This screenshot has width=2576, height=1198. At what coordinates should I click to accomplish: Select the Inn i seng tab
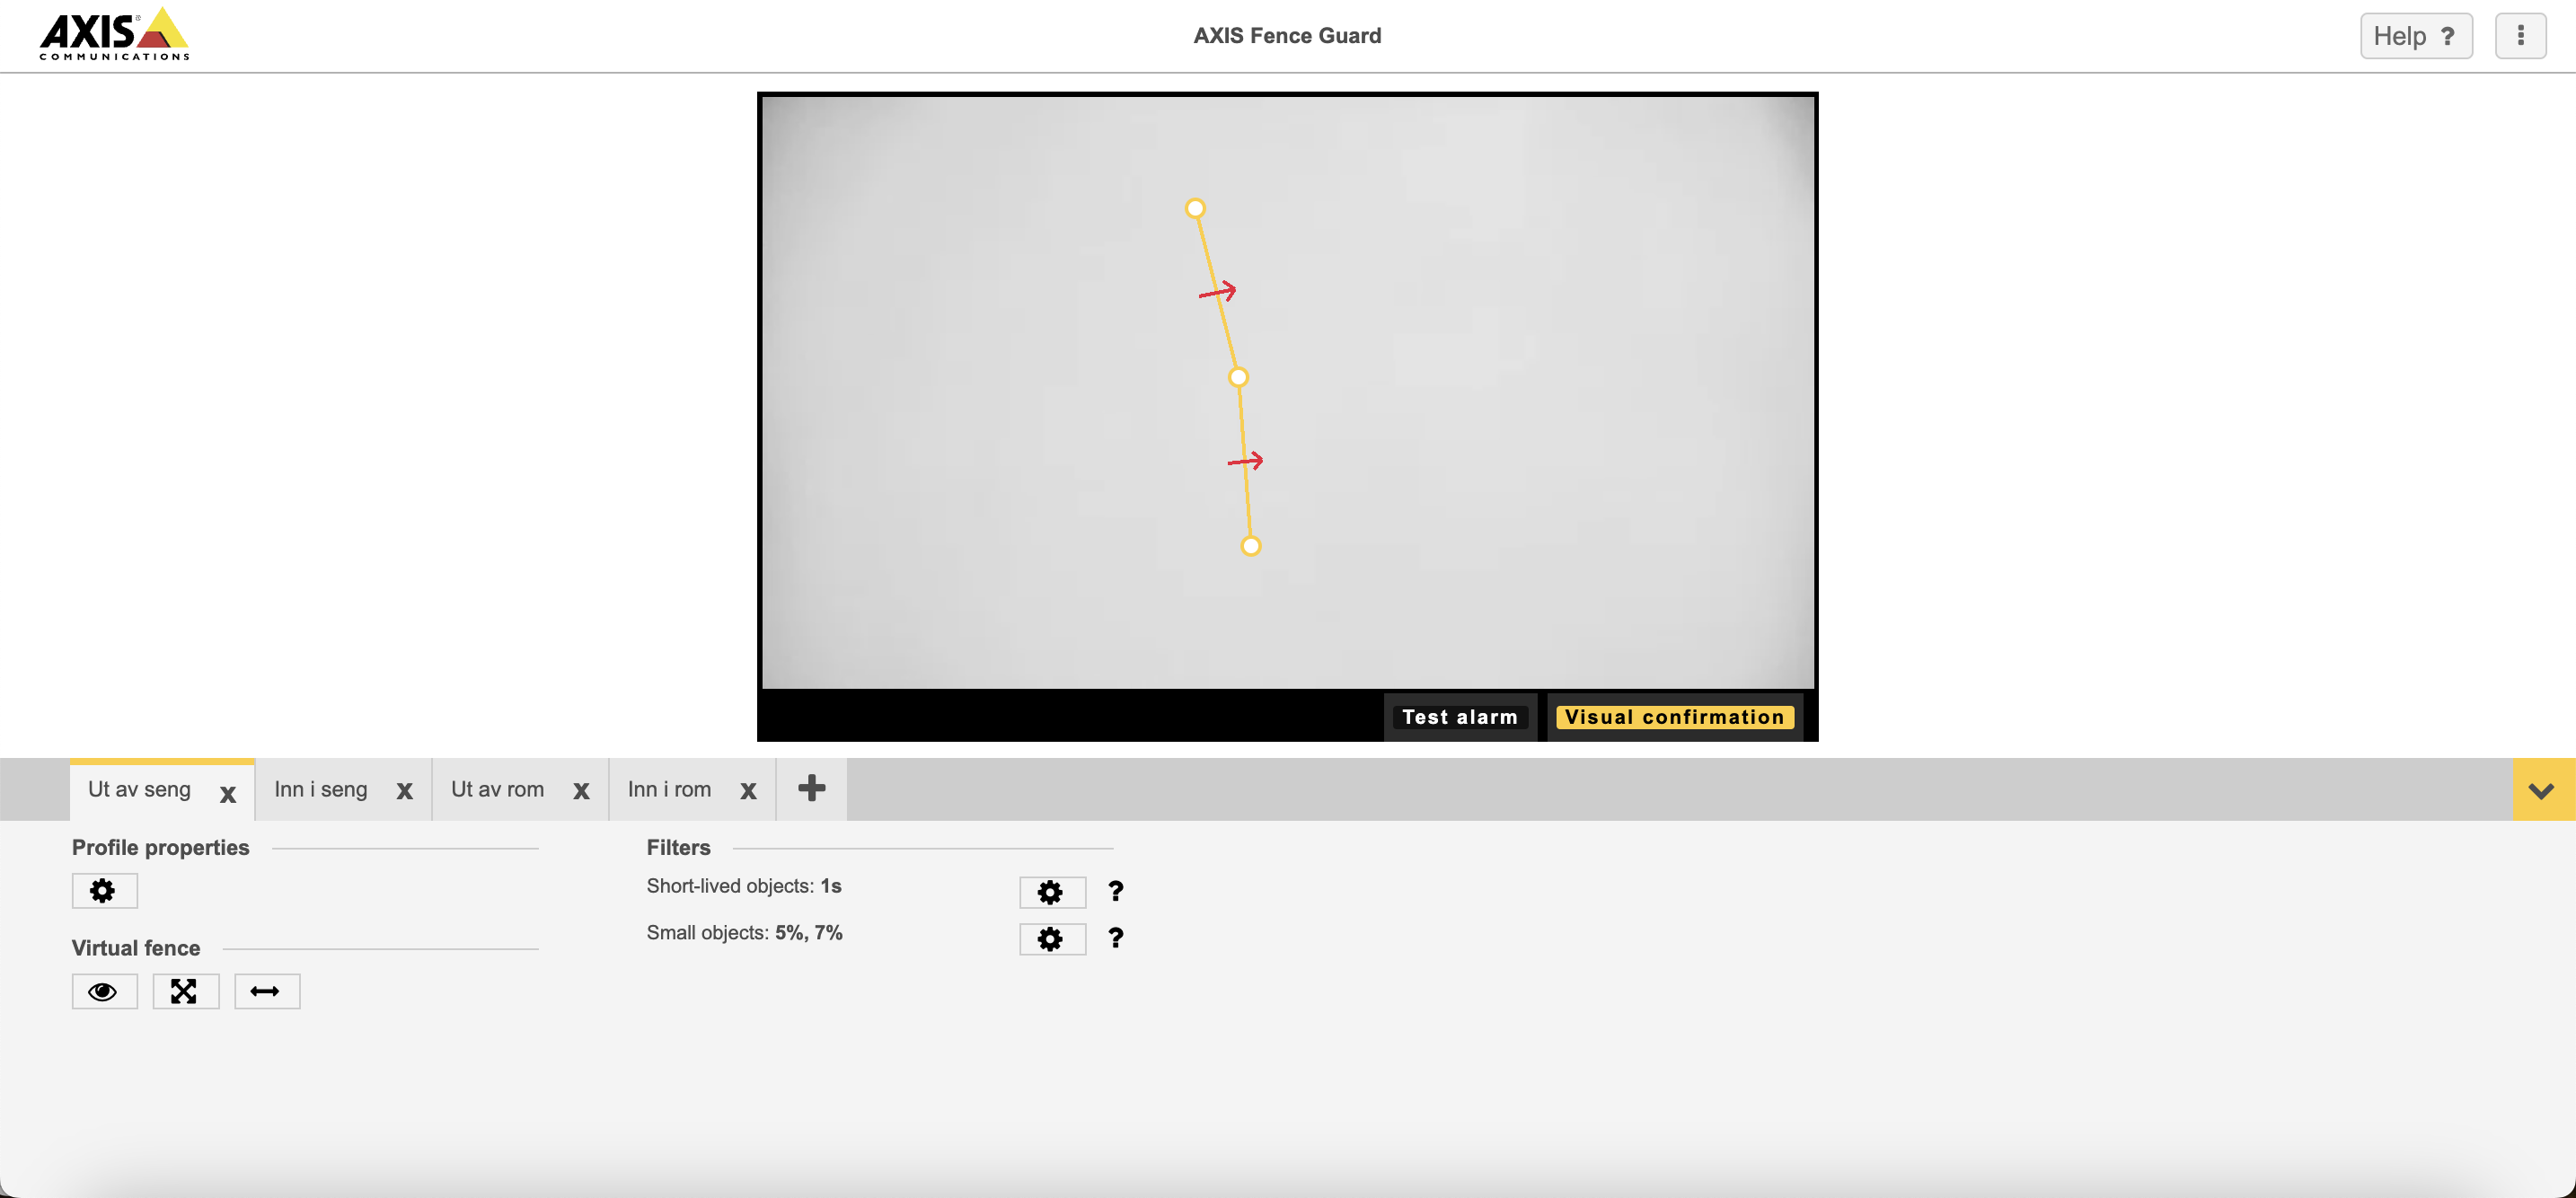322,788
